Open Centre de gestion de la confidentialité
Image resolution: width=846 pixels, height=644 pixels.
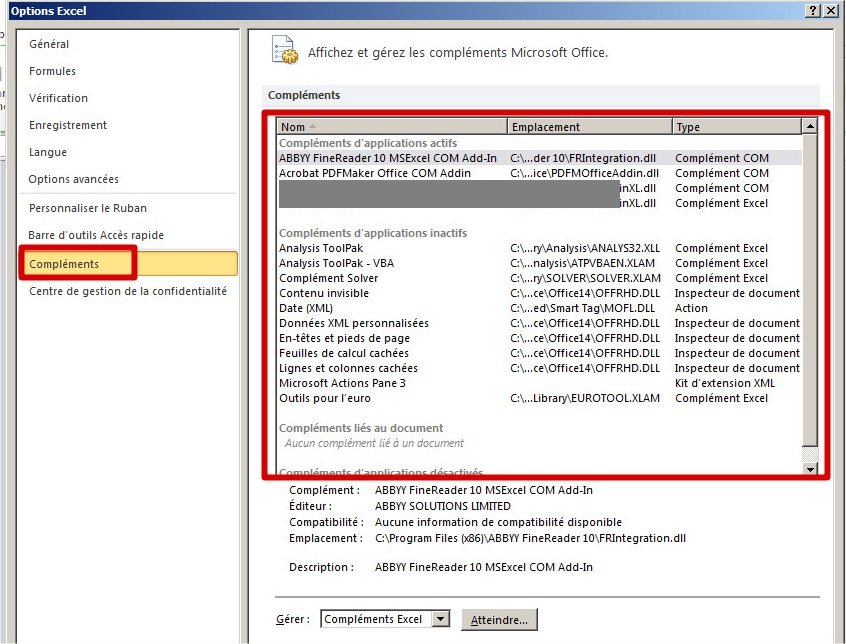coord(127,291)
